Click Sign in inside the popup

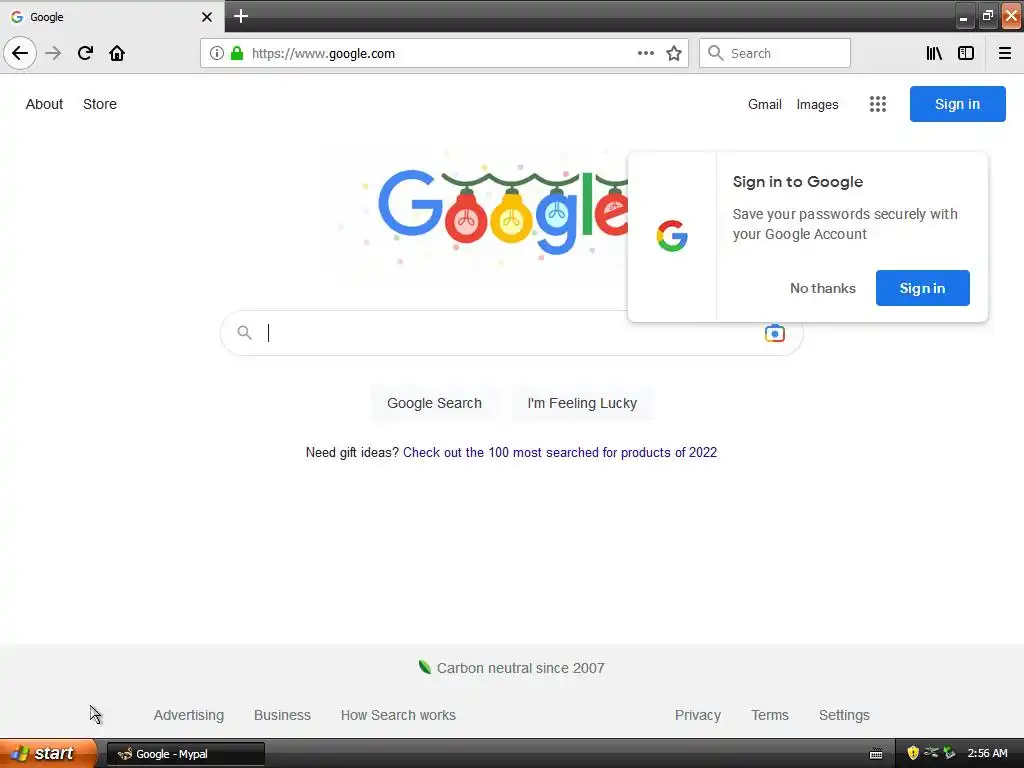click(922, 288)
